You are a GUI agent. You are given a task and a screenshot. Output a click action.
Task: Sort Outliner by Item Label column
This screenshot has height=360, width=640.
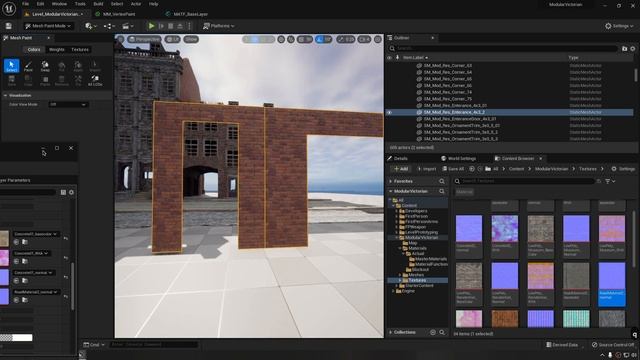(x=416, y=58)
